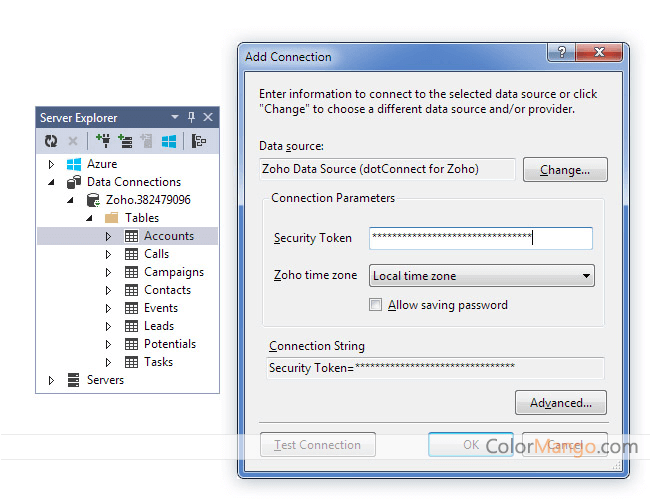
Task: Select the Campaigns table label
Action: point(174,272)
